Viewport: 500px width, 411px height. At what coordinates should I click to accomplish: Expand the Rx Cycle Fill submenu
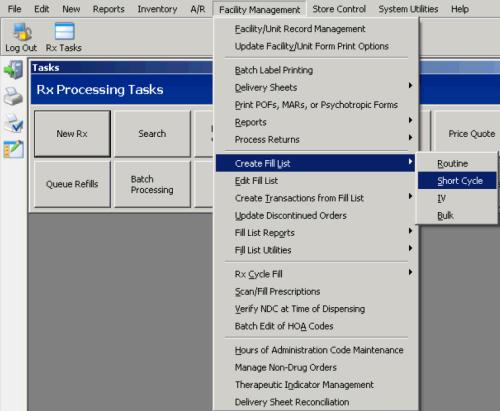click(x=315, y=274)
